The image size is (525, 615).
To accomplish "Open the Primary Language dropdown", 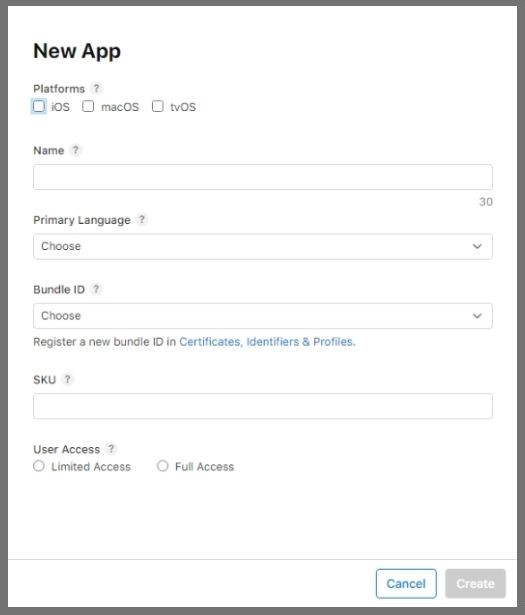I will pos(263,246).
